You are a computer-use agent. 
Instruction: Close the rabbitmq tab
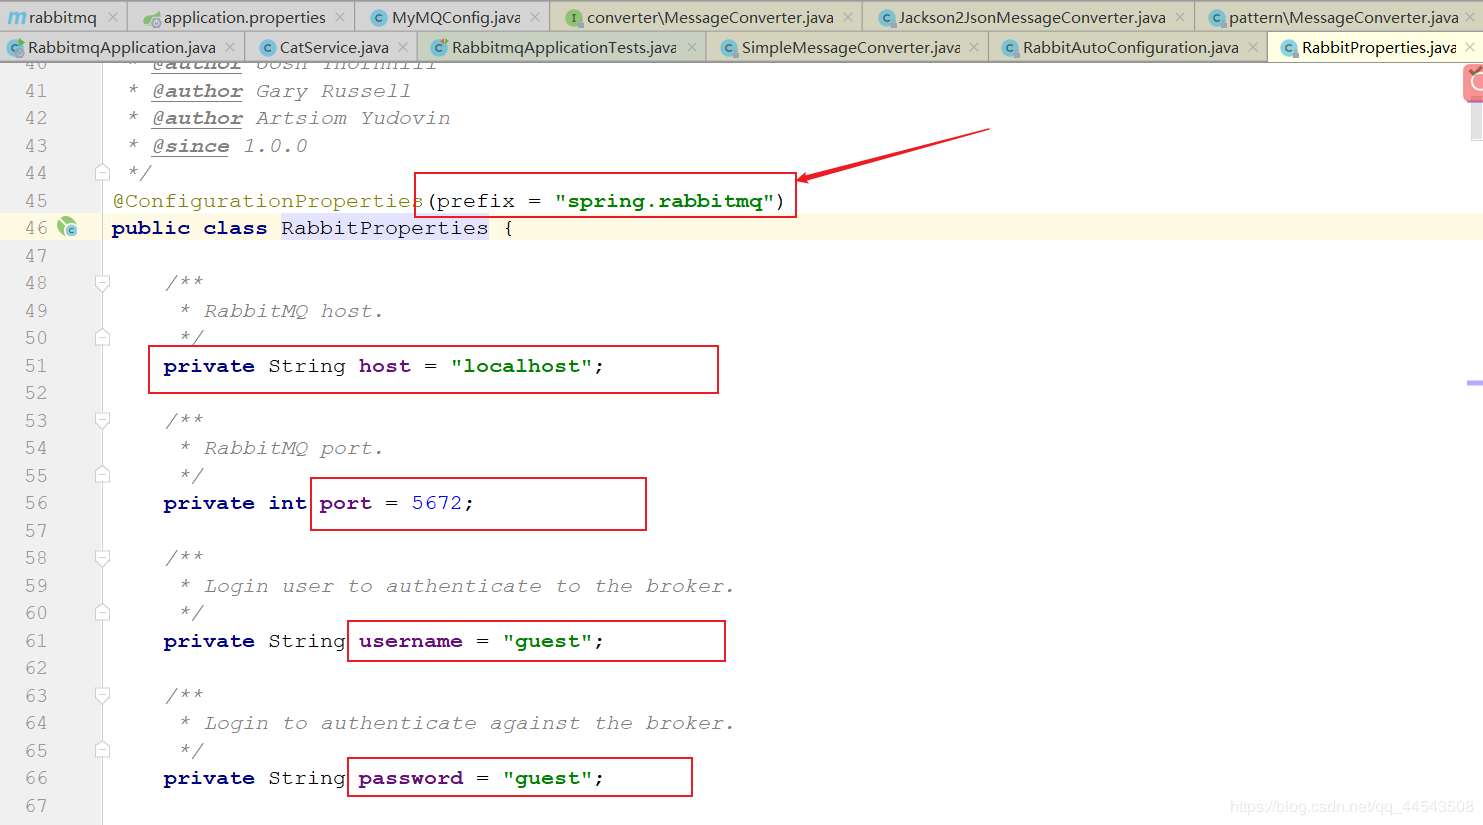click(113, 17)
